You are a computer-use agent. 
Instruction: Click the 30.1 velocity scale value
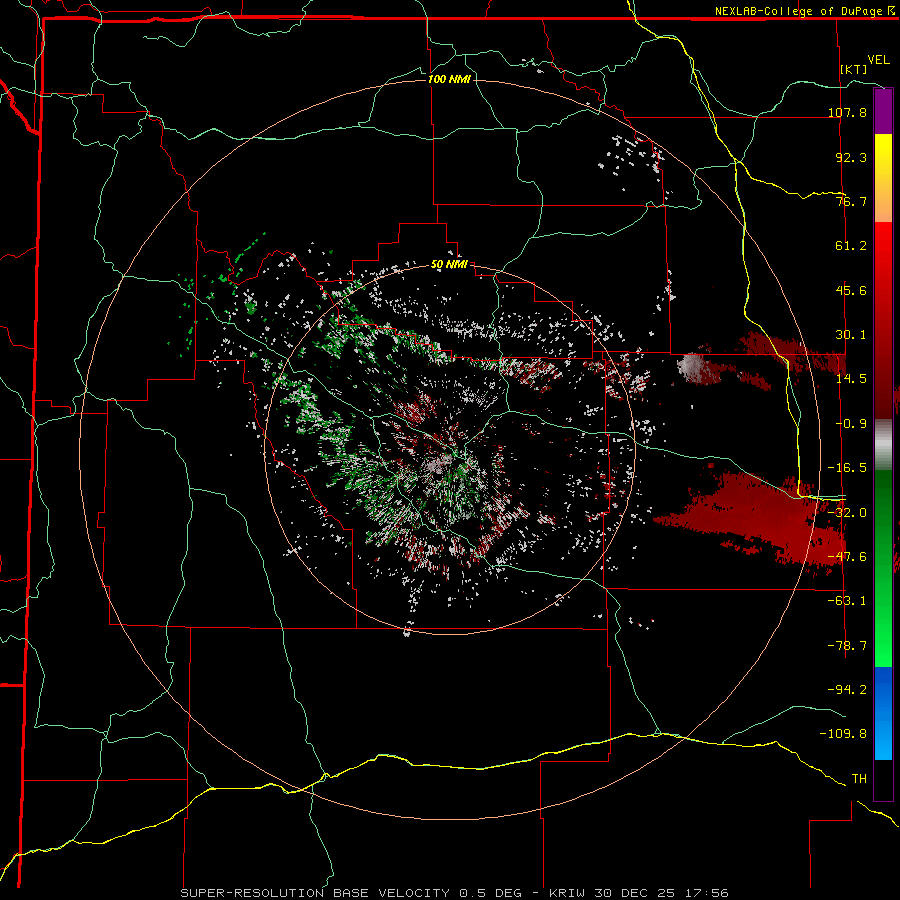[851, 335]
